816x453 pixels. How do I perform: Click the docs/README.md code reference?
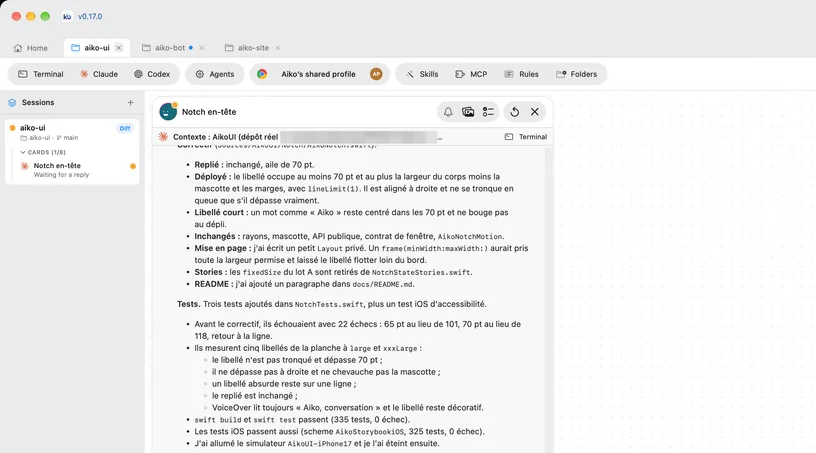382,285
